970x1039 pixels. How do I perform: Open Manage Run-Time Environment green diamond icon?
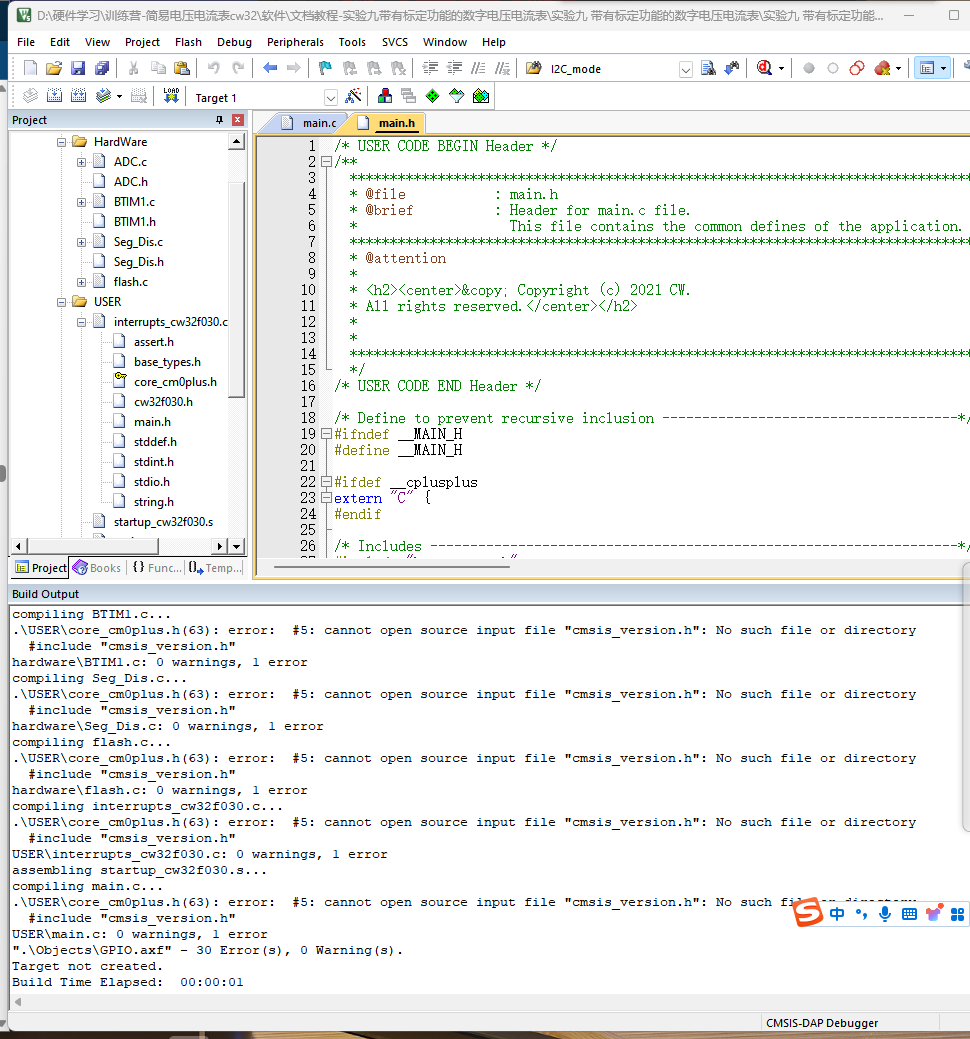click(433, 96)
